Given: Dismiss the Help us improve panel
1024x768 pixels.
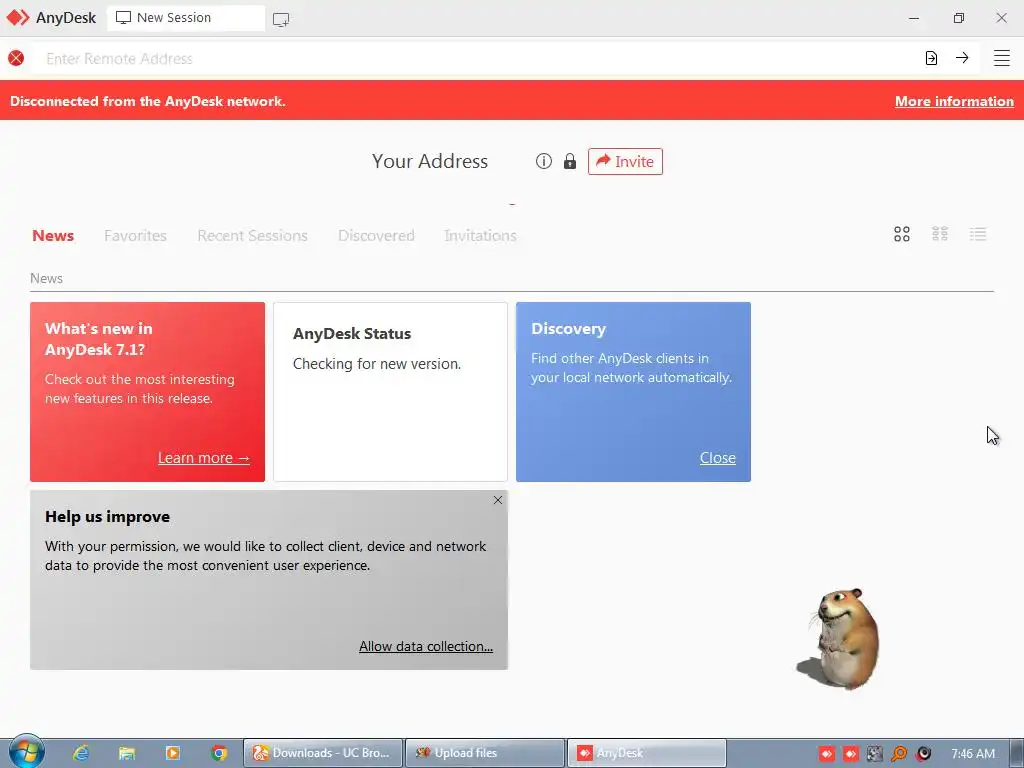Looking at the screenshot, I should tap(498, 500).
